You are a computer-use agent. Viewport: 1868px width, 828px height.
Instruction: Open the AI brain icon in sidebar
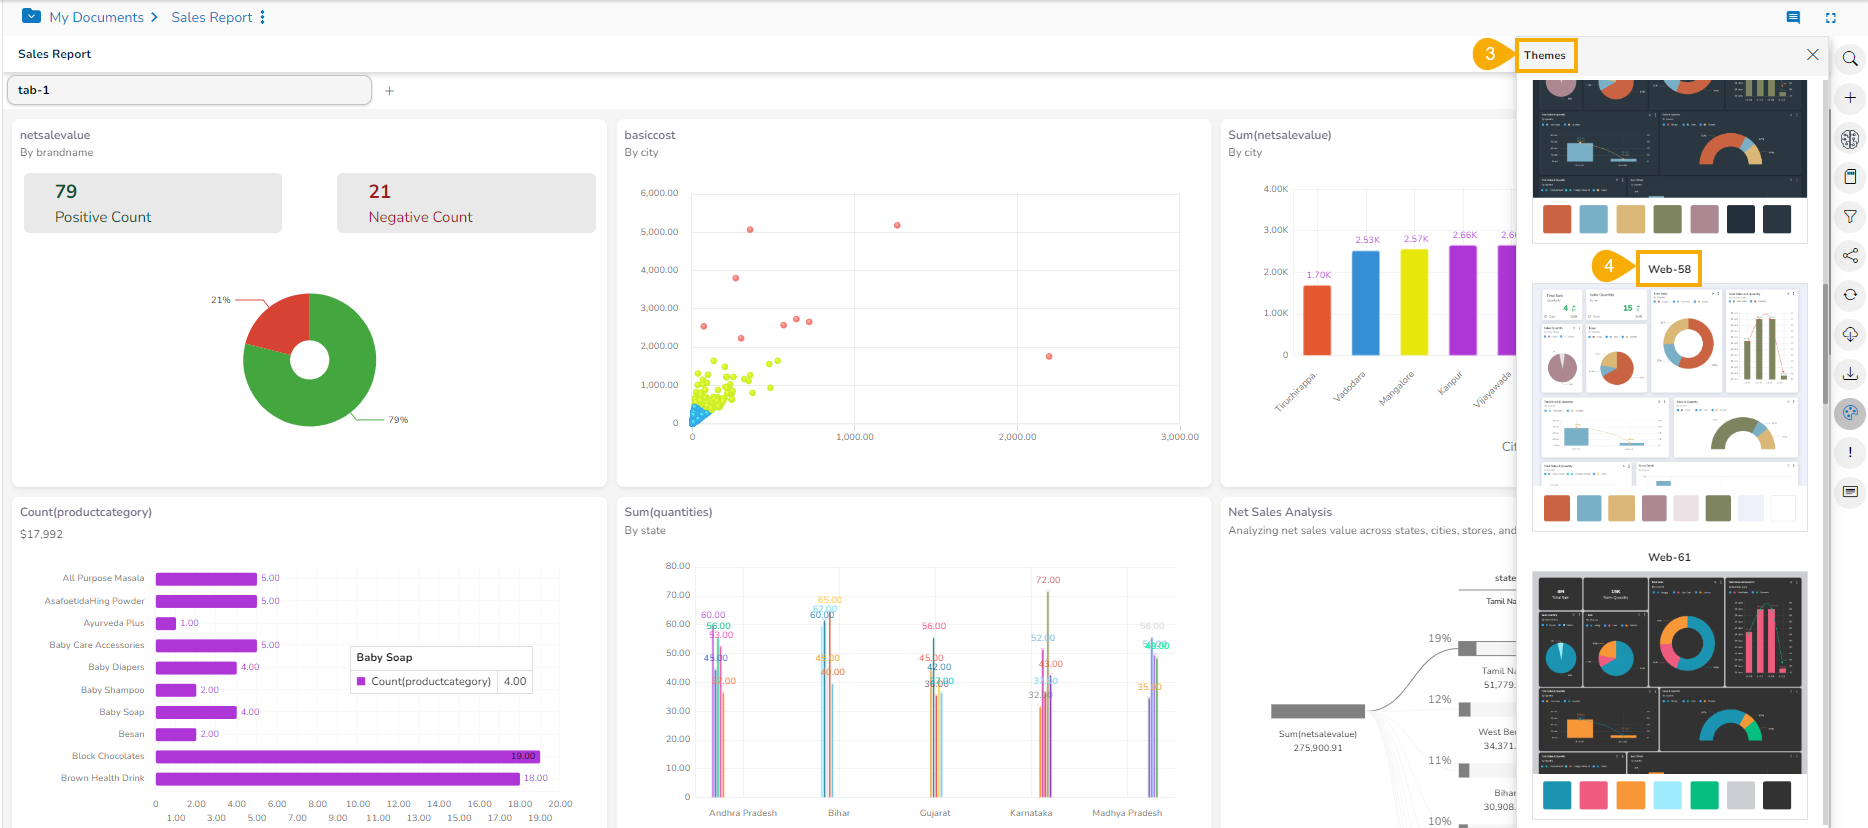click(x=1850, y=139)
